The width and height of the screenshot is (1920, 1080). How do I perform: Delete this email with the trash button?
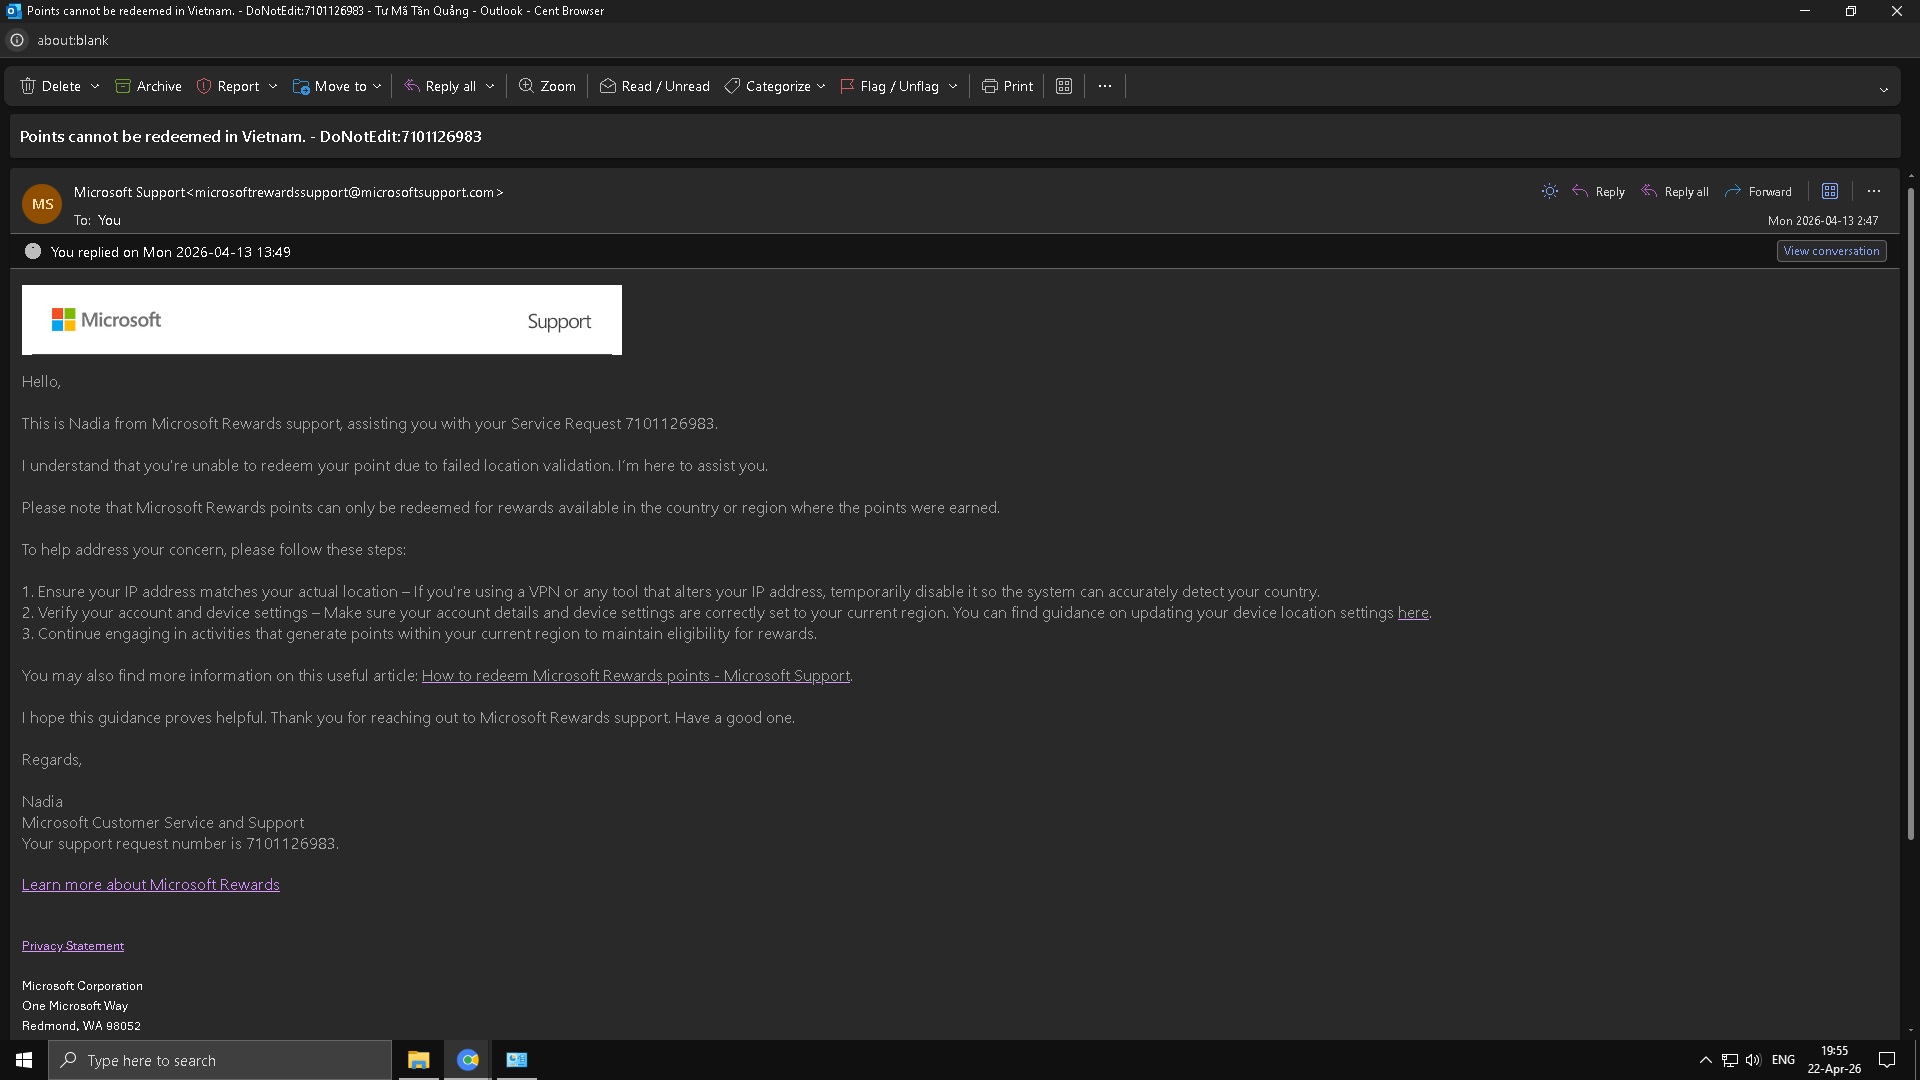coord(50,86)
